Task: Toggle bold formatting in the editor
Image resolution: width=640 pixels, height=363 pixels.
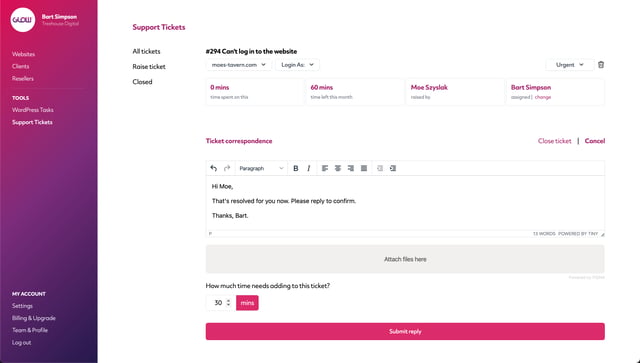Action: (x=296, y=168)
